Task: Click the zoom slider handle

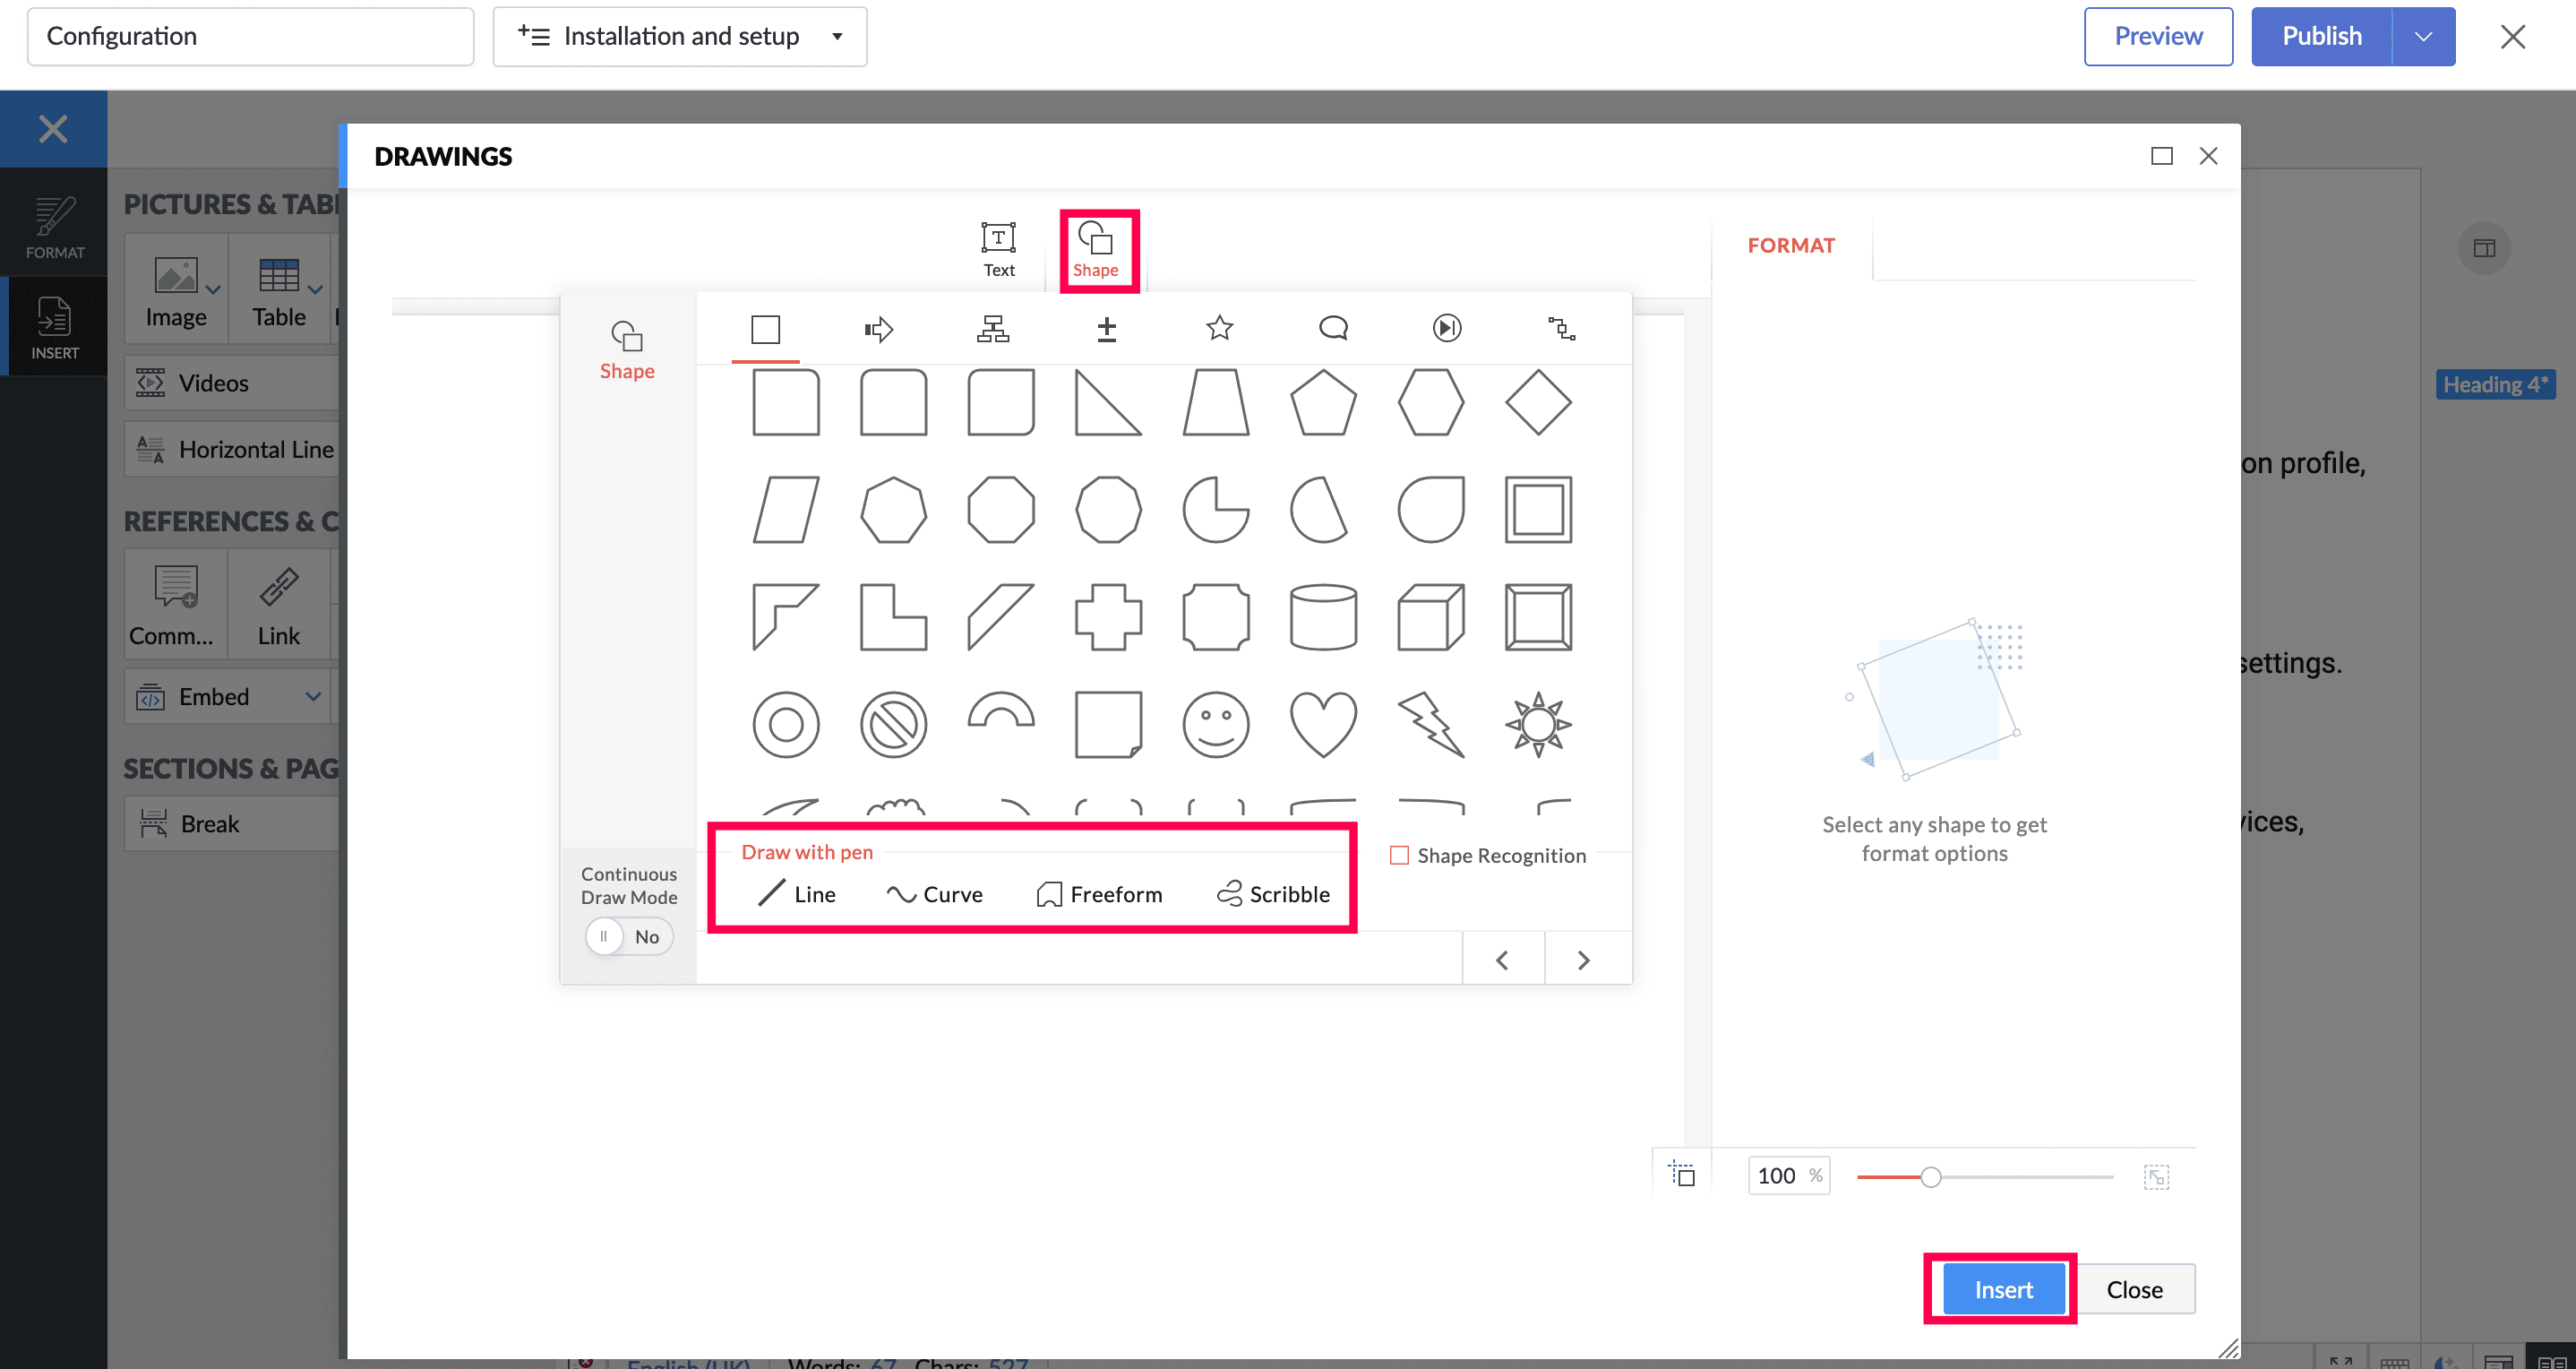Action: click(x=1931, y=1177)
